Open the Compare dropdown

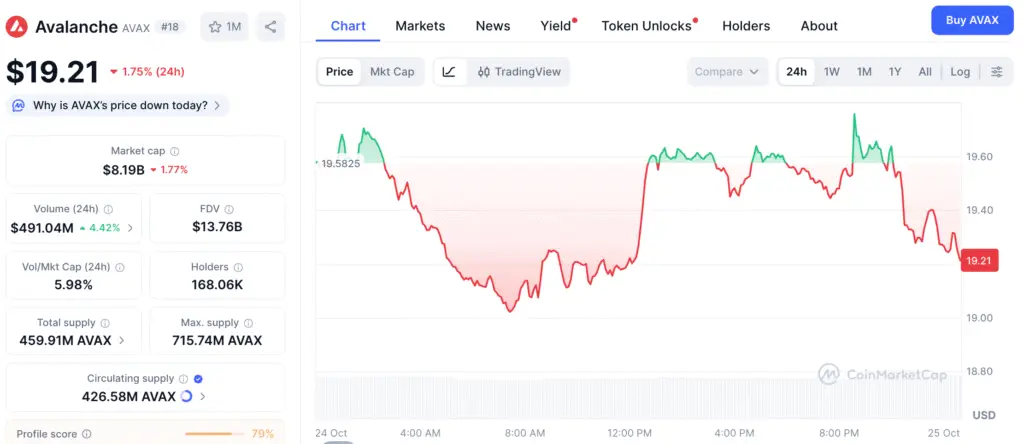pos(728,72)
